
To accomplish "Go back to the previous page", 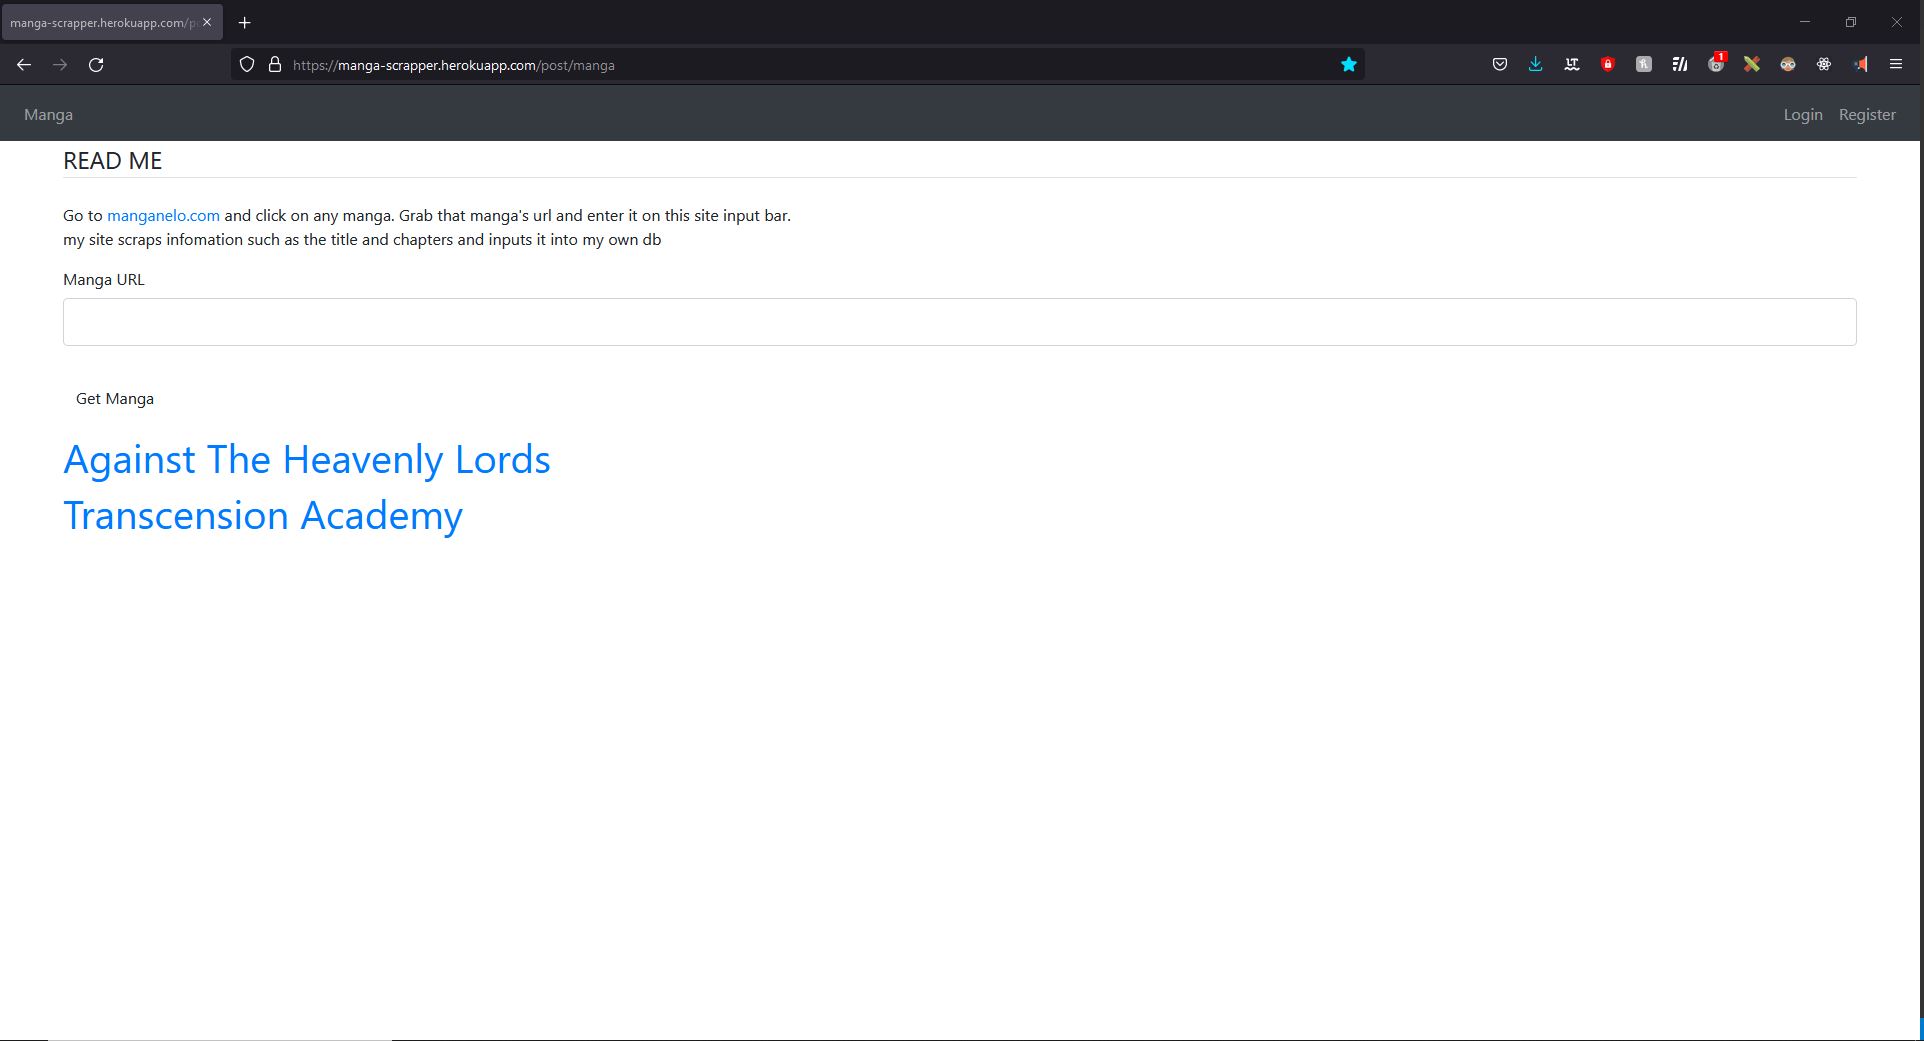I will (x=24, y=65).
